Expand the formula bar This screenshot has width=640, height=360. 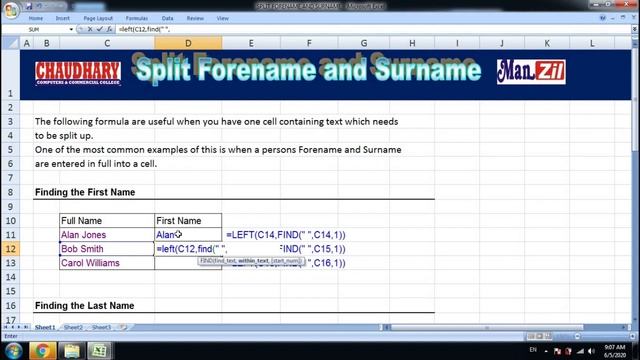point(634,29)
